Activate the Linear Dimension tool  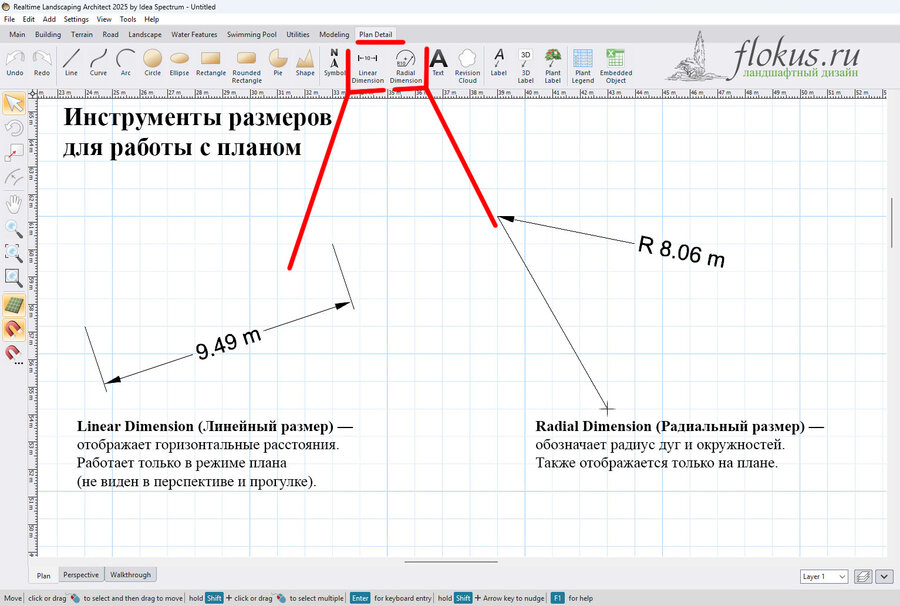click(367, 66)
